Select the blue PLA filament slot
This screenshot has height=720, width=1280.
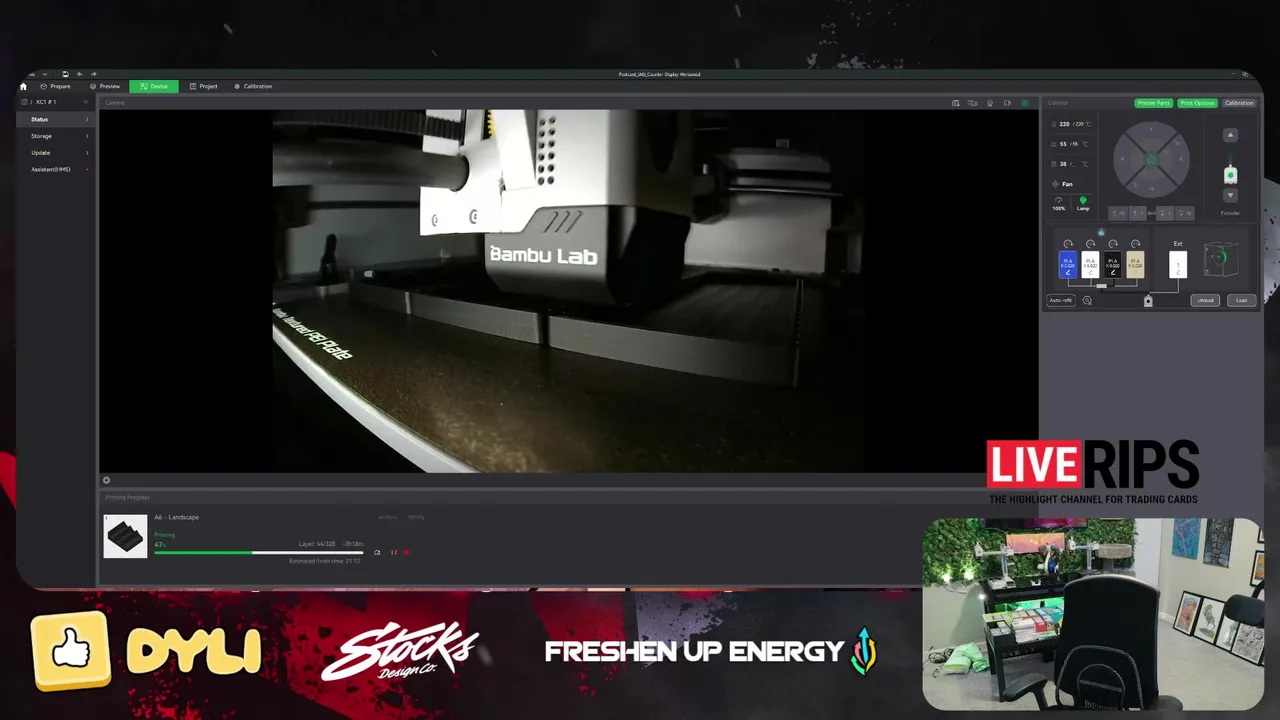[1068, 264]
